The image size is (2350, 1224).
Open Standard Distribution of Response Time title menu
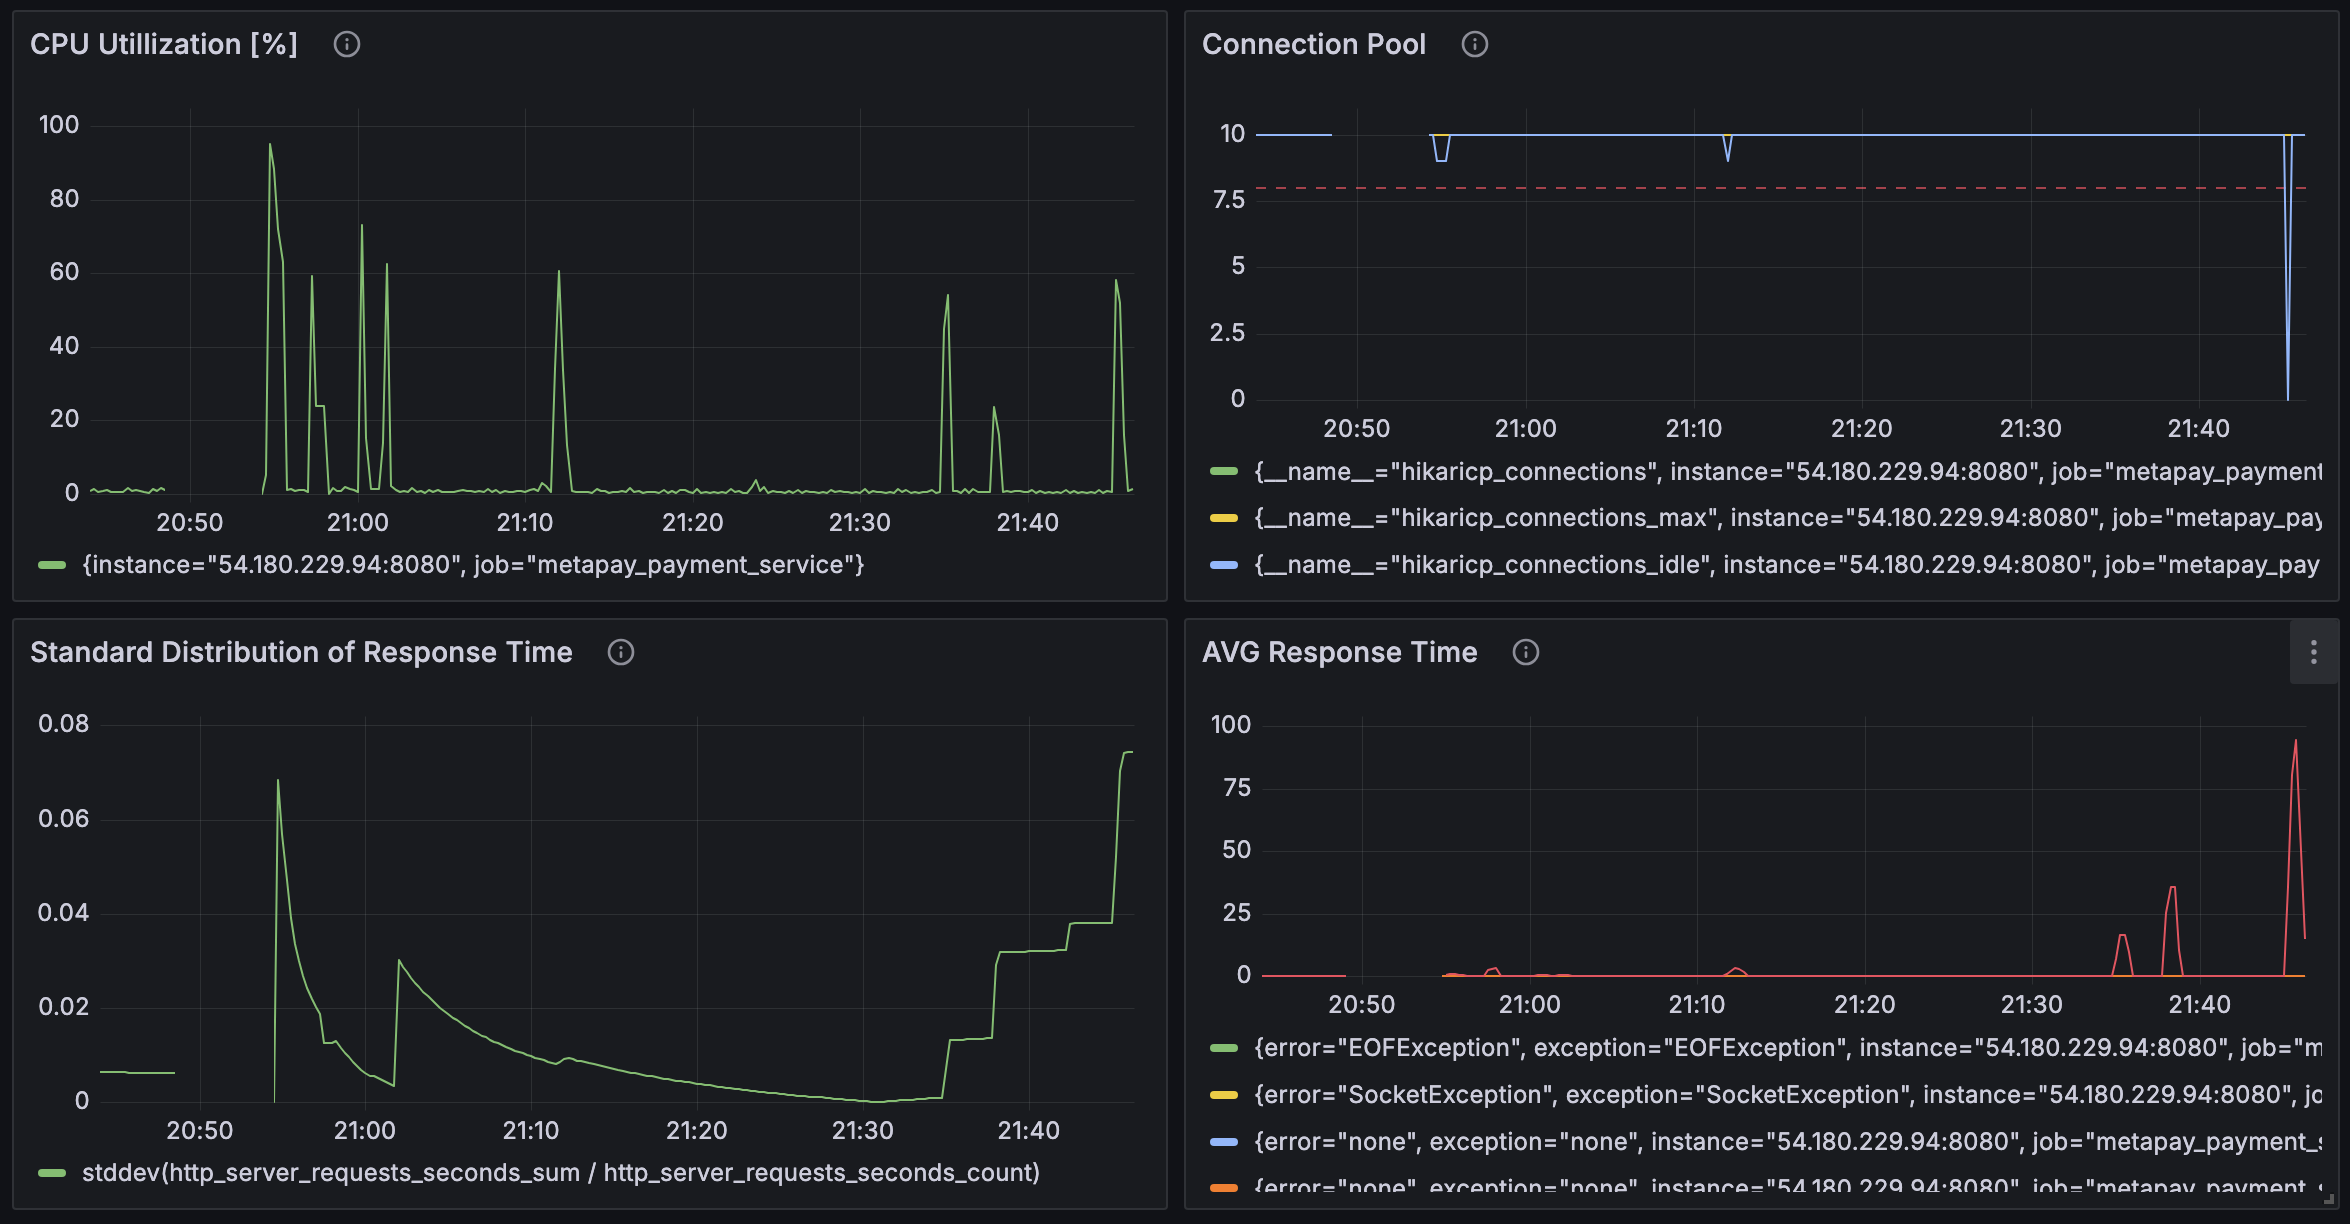point(301,652)
